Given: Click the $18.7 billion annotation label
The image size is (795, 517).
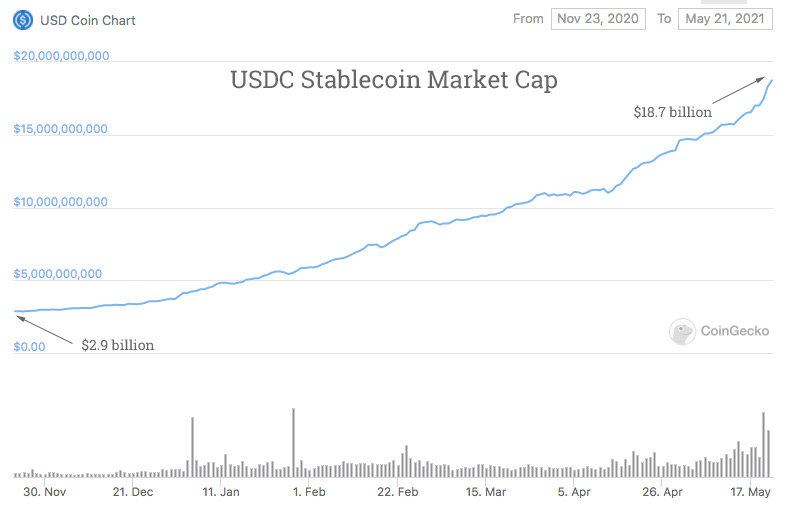Looking at the screenshot, I should [x=672, y=112].
